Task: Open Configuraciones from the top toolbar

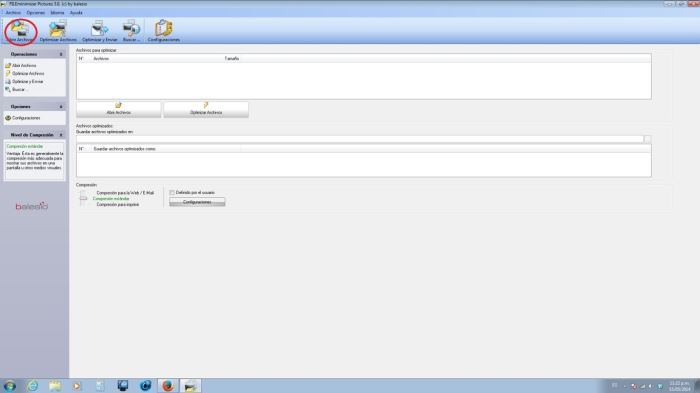Action: tap(164, 31)
